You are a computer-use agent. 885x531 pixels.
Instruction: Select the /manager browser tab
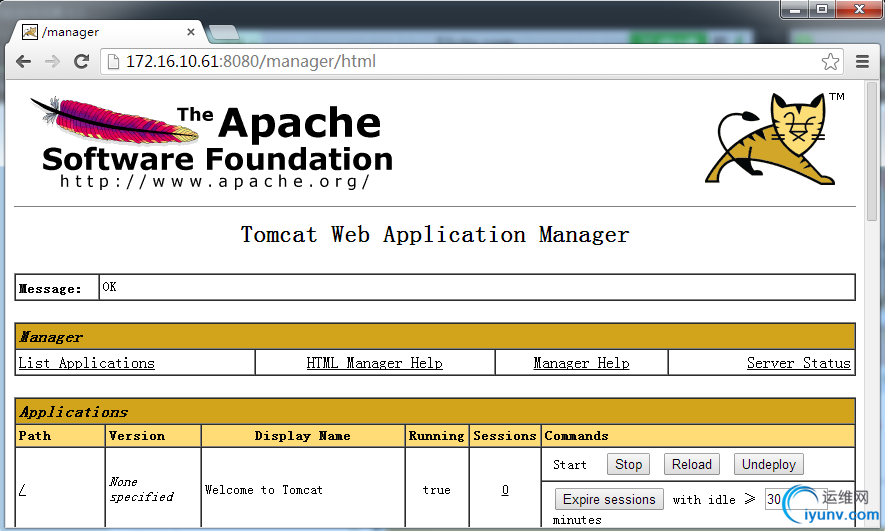coord(107,32)
